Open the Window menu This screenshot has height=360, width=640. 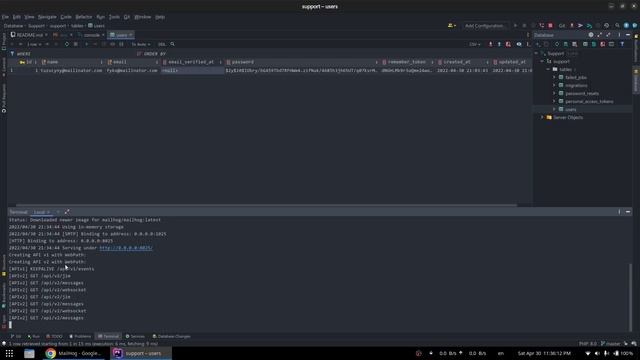(x=142, y=17)
